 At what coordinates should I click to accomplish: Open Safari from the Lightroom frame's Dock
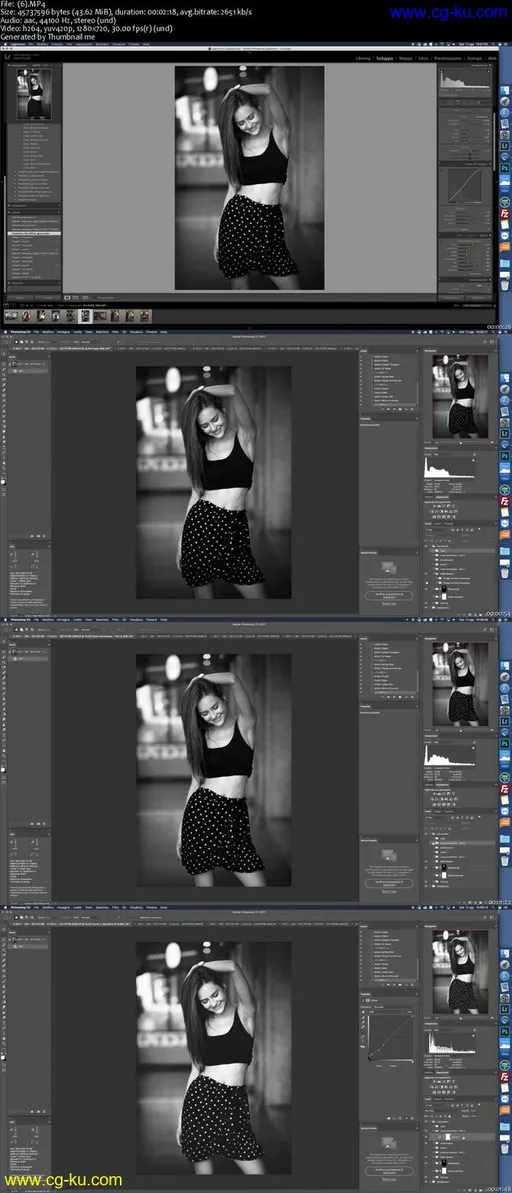504,113
